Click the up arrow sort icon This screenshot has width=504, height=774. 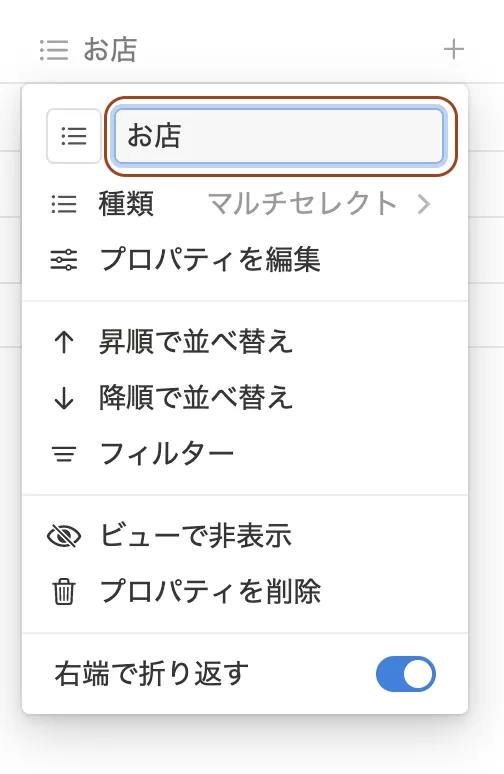pyautogui.click(x=64, y=342)
